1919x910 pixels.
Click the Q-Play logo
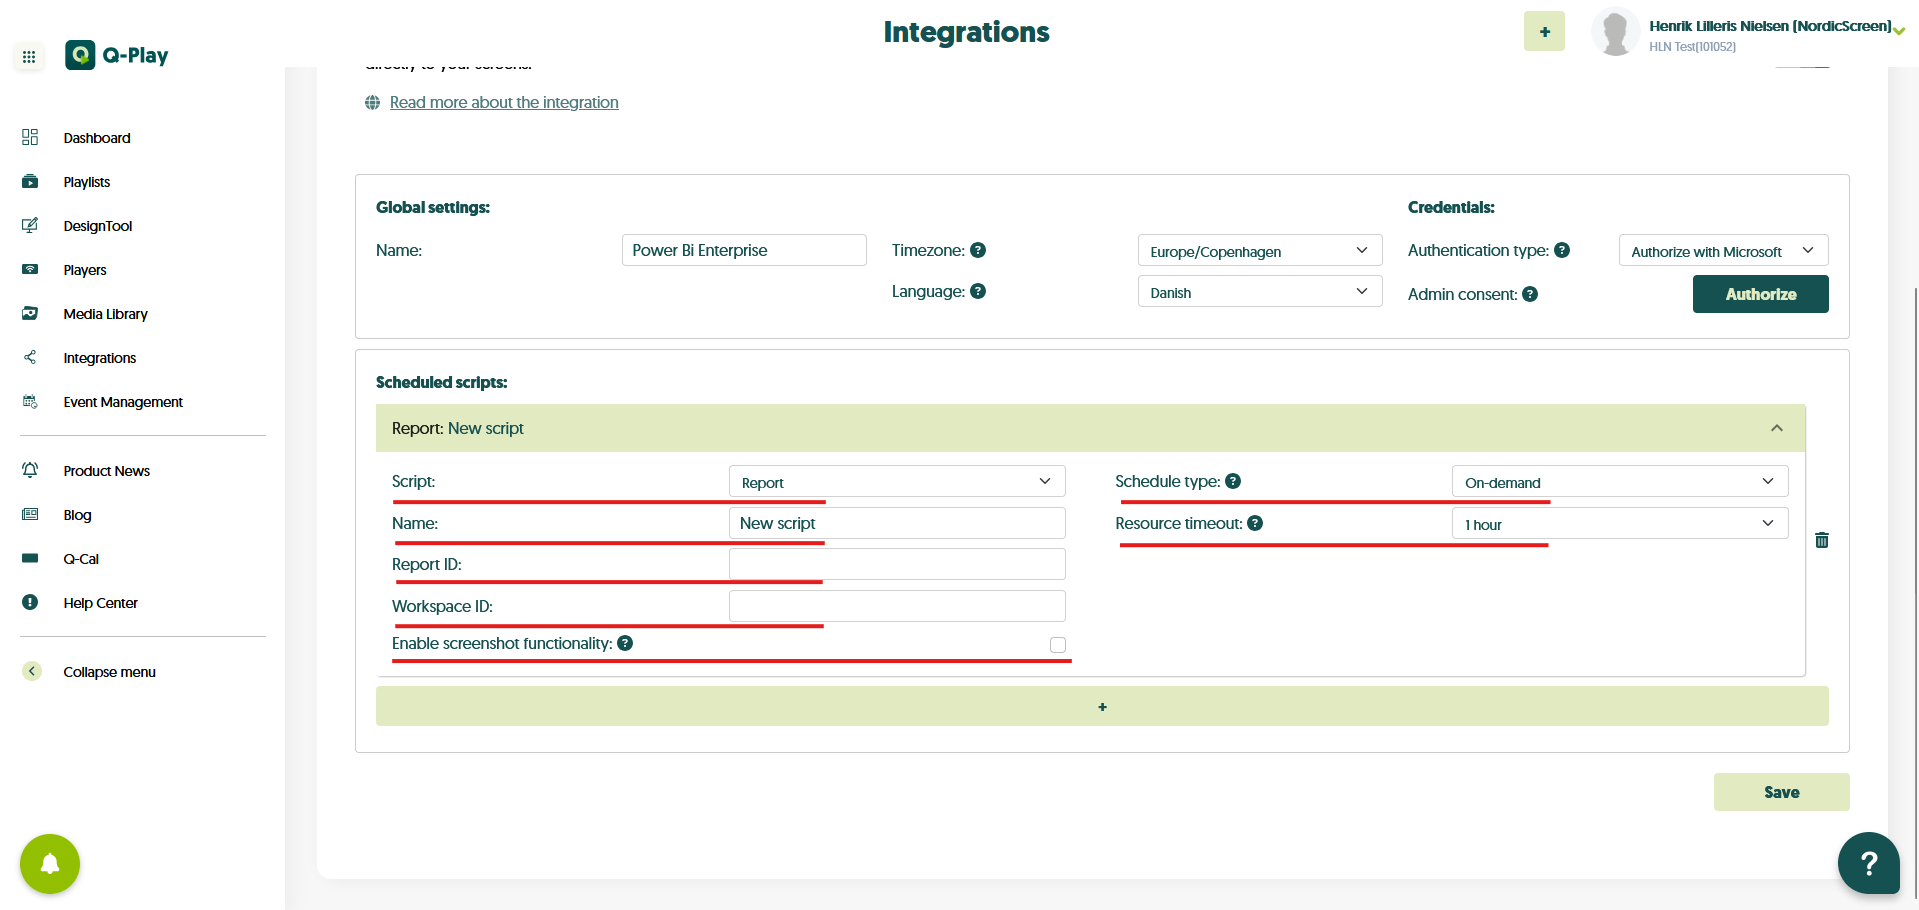[x=117, y=55]
